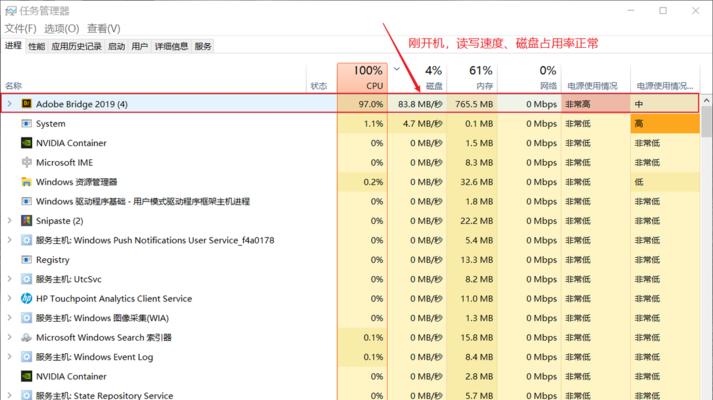Open the 文件(F) menu
Viewport: 713px width, 400px height.
[x=20, y=29]
